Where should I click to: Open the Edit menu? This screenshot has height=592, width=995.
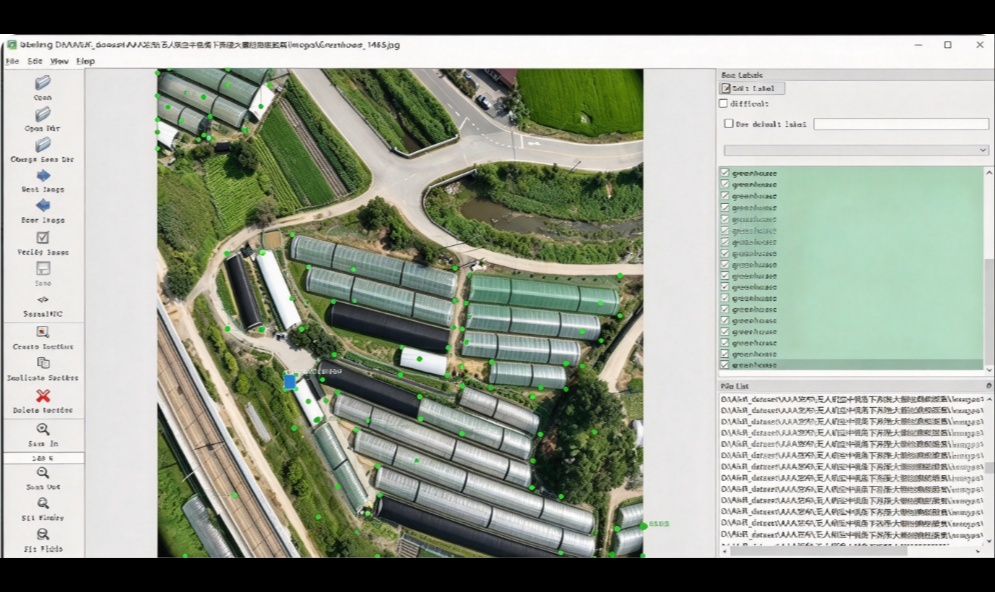click(x=35, y=61)
